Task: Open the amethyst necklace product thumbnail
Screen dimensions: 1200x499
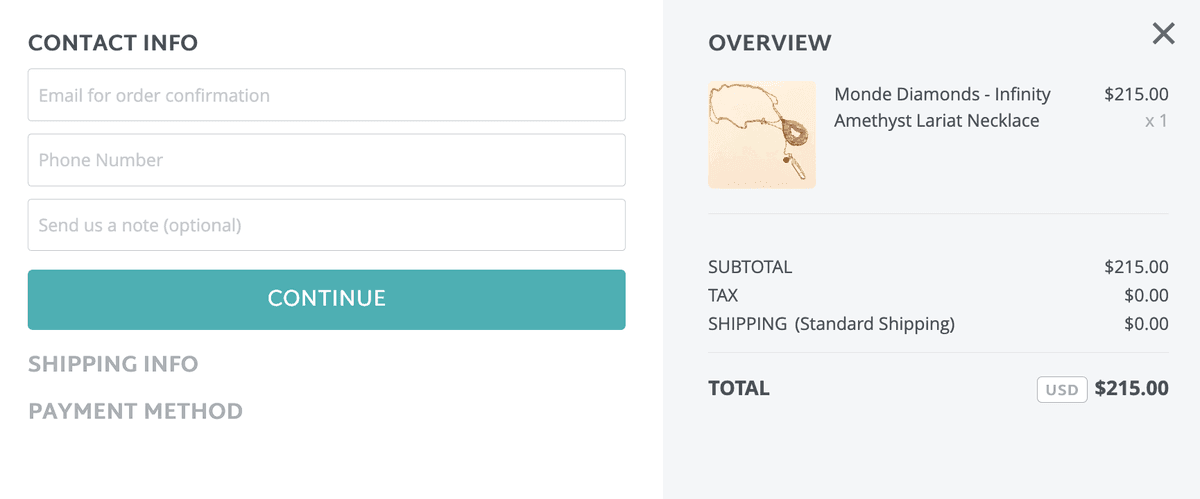Action: click(x=762, y=135)
